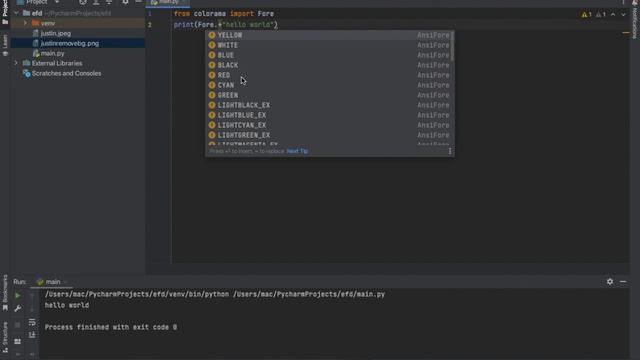Open the Bookmarks side tool window
This screenshot has width=640, height=360.
5,292
